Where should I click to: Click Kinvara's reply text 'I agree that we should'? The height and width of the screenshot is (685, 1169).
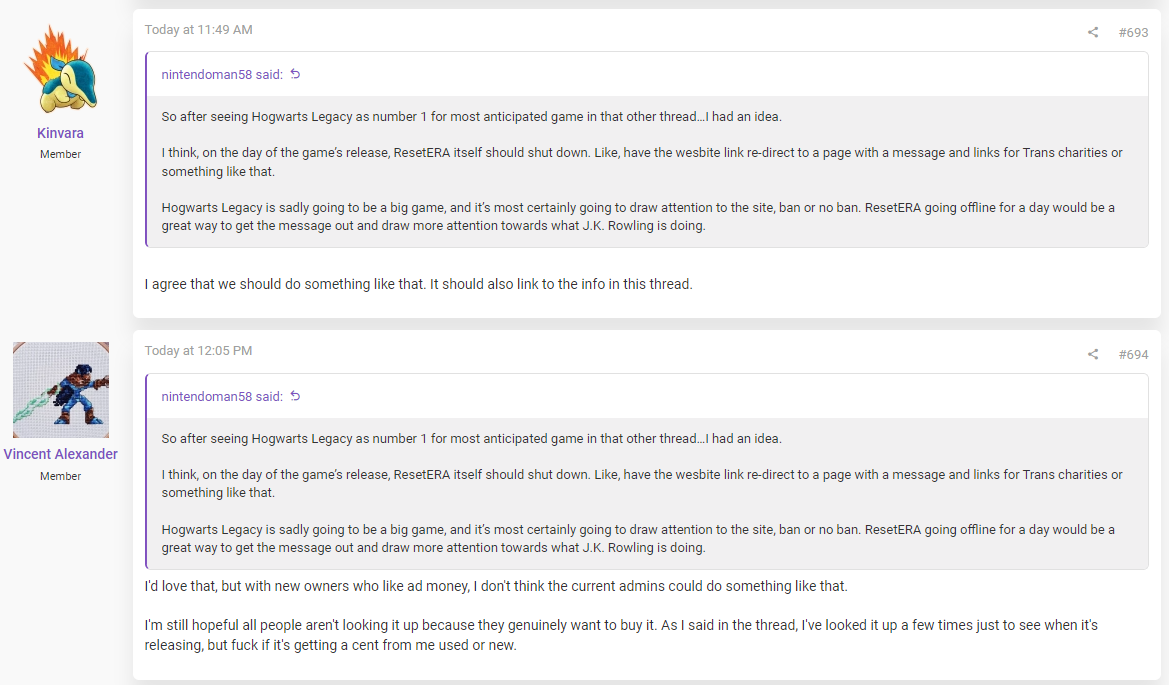[x=215, y=284]
